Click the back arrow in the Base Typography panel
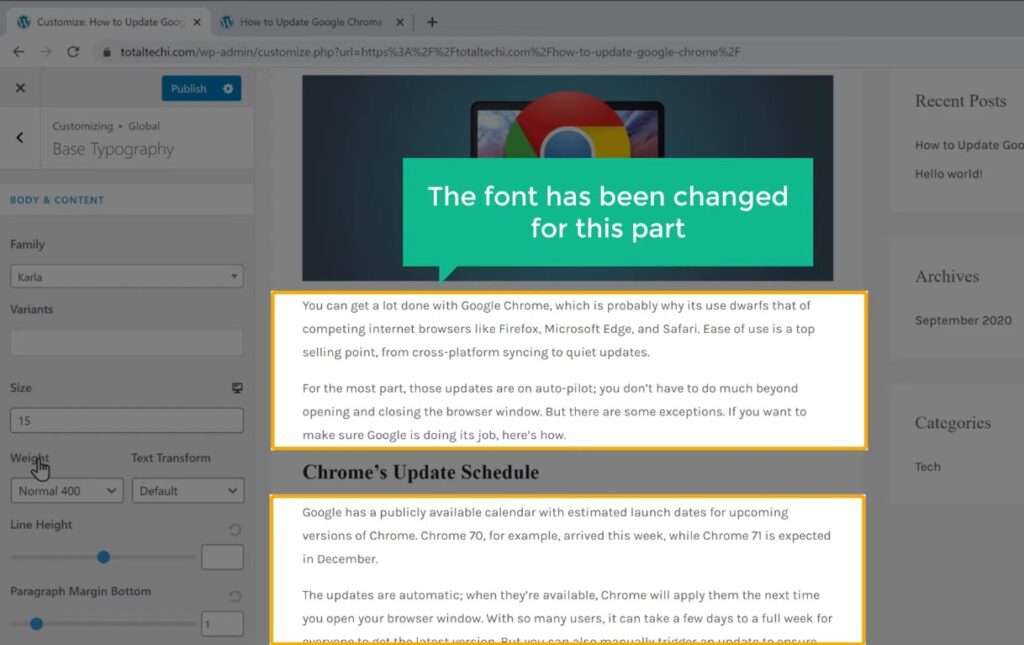The width and height of the screenshot is (1024, 645). (20, 137)
